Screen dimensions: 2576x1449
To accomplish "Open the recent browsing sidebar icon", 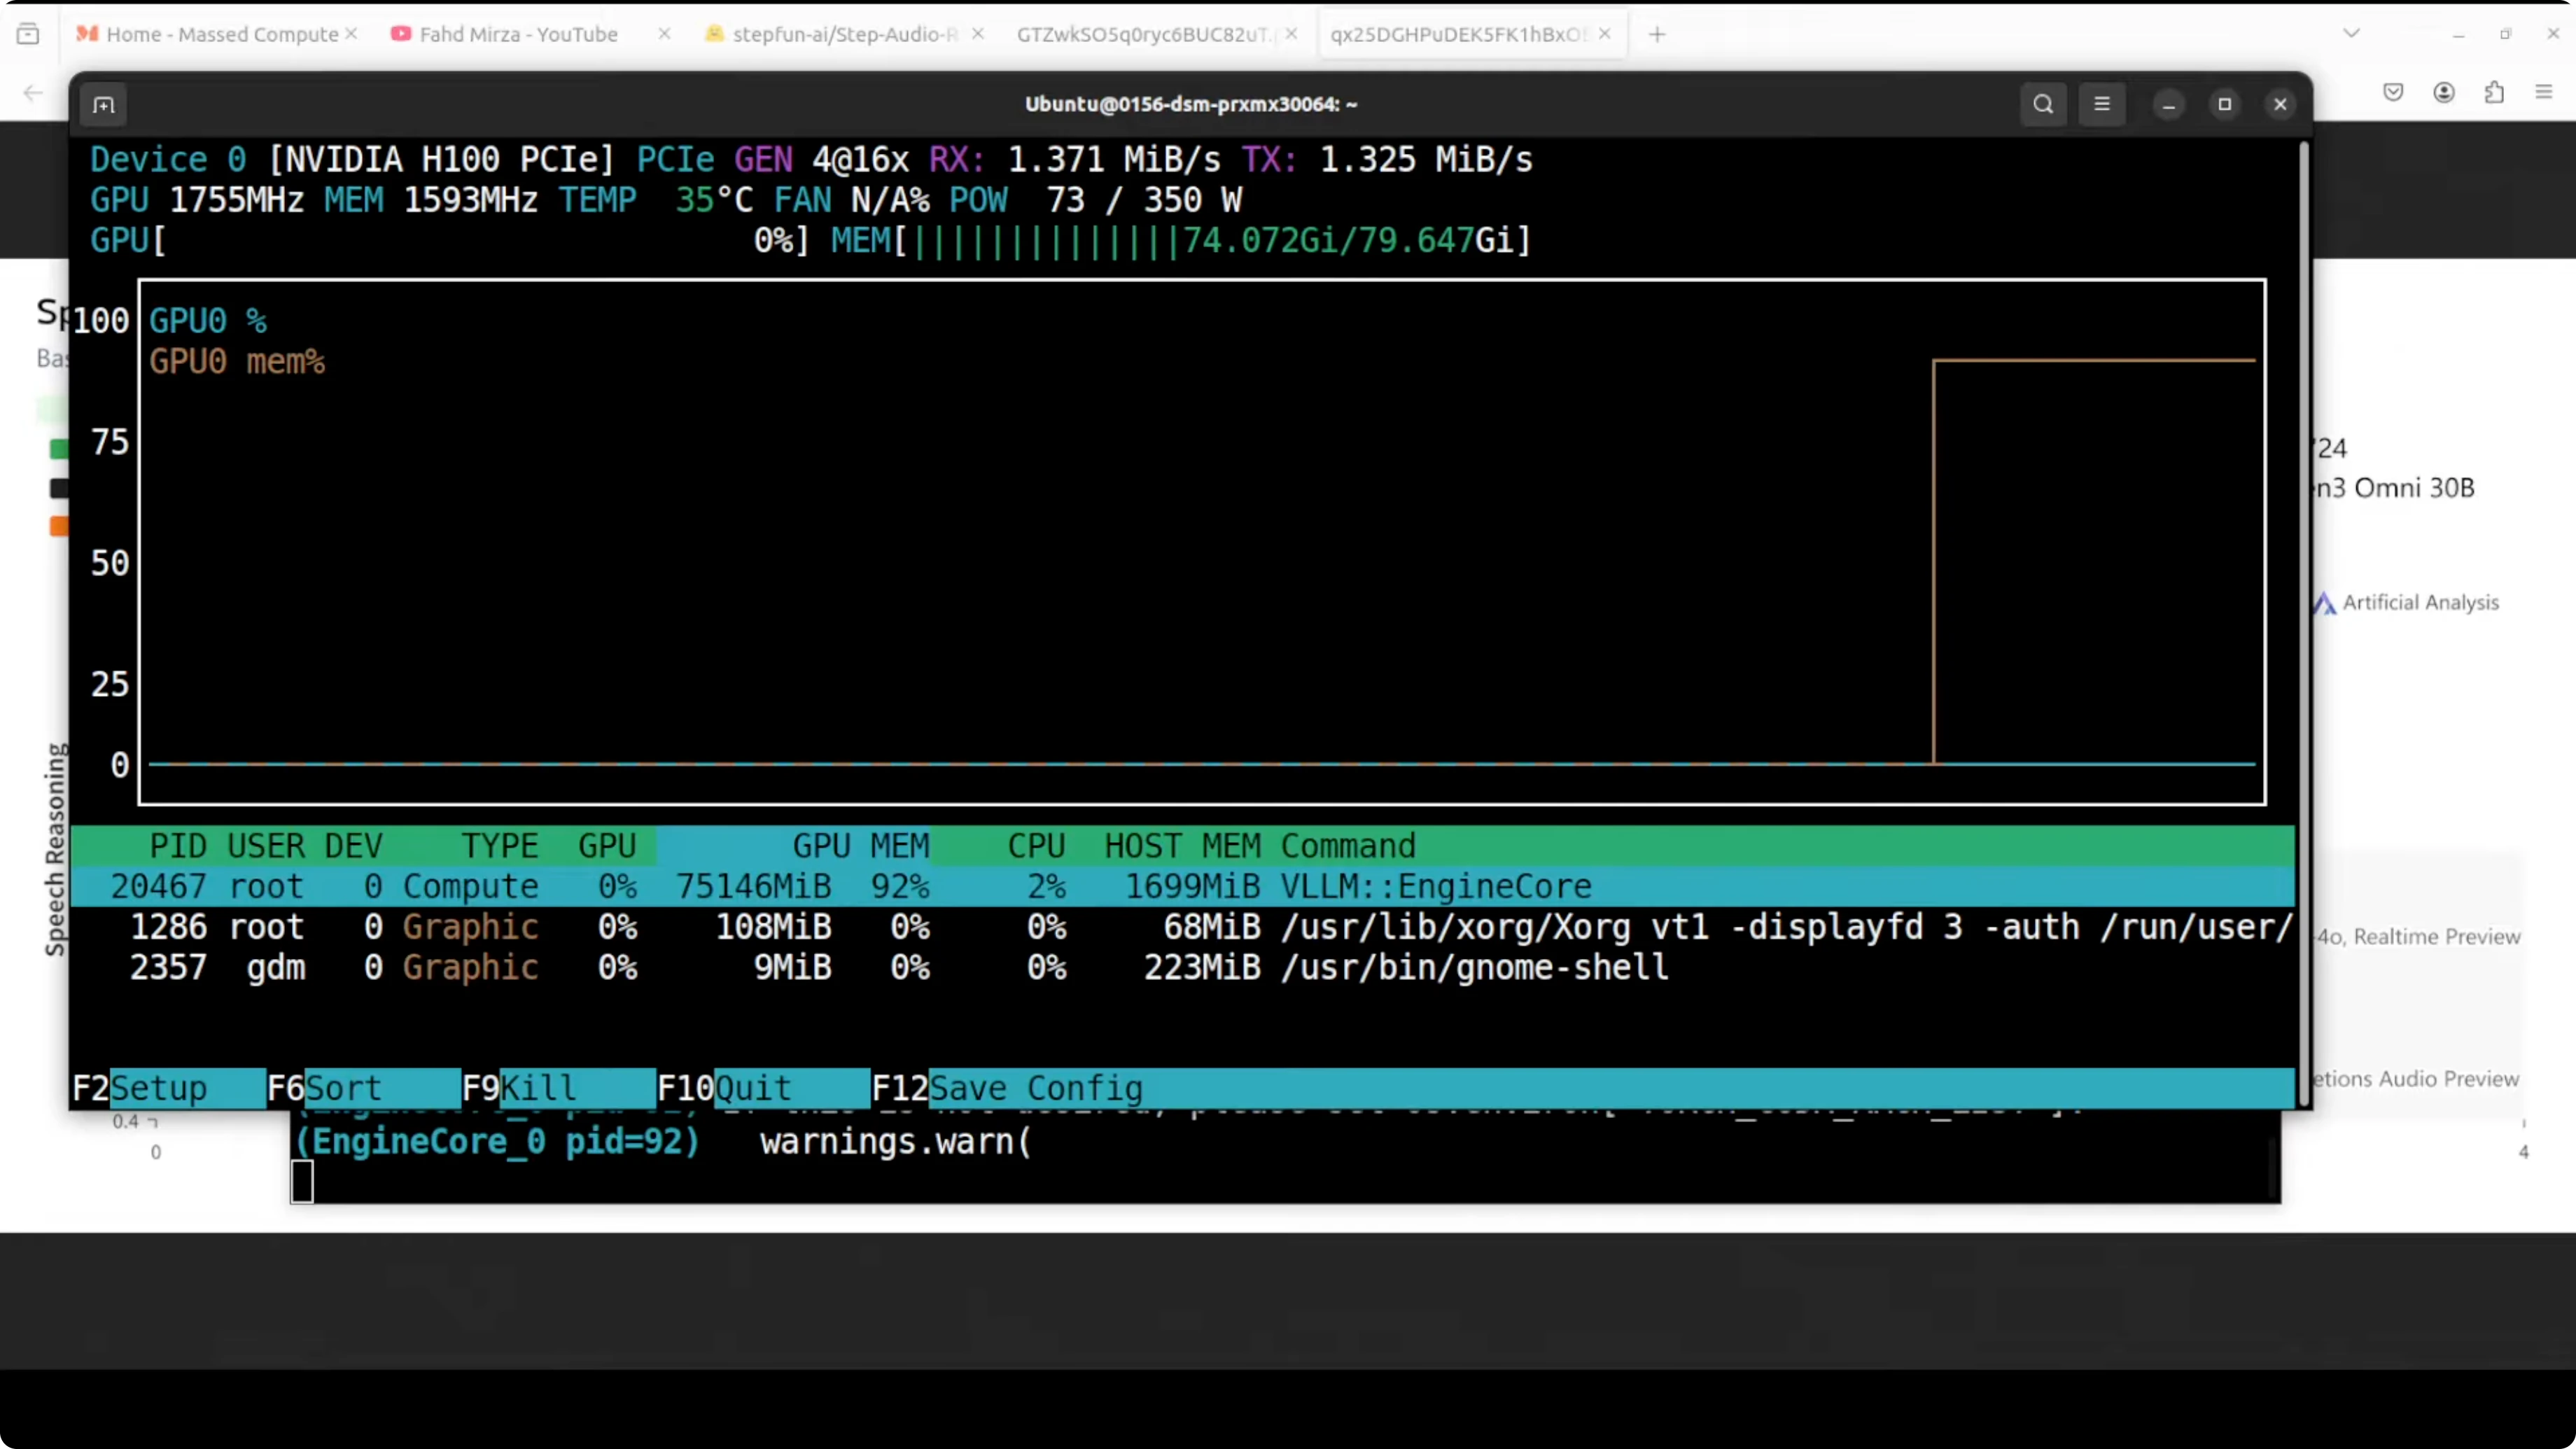I will pyautogui.click(x=28, y=35).
